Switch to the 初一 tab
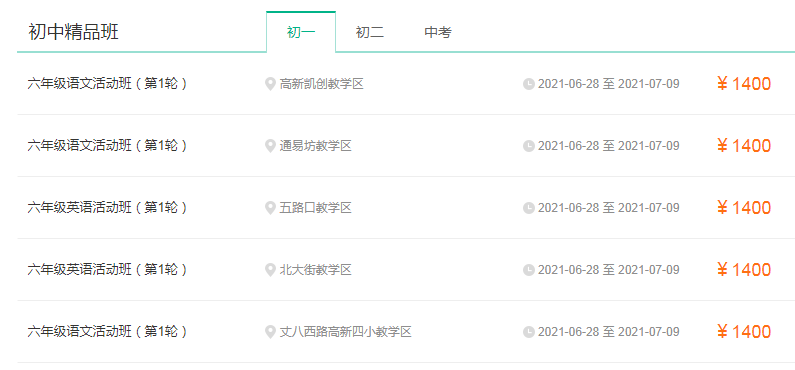 [301, 32]
